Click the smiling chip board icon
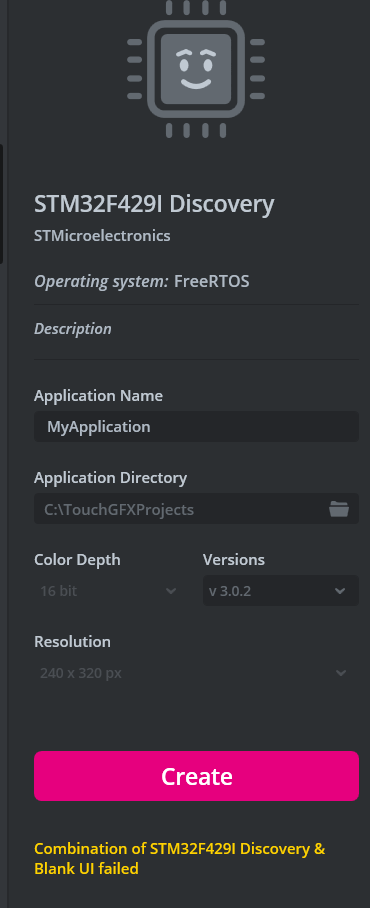Viewport: 370px width, 908px height. [196, 69]
